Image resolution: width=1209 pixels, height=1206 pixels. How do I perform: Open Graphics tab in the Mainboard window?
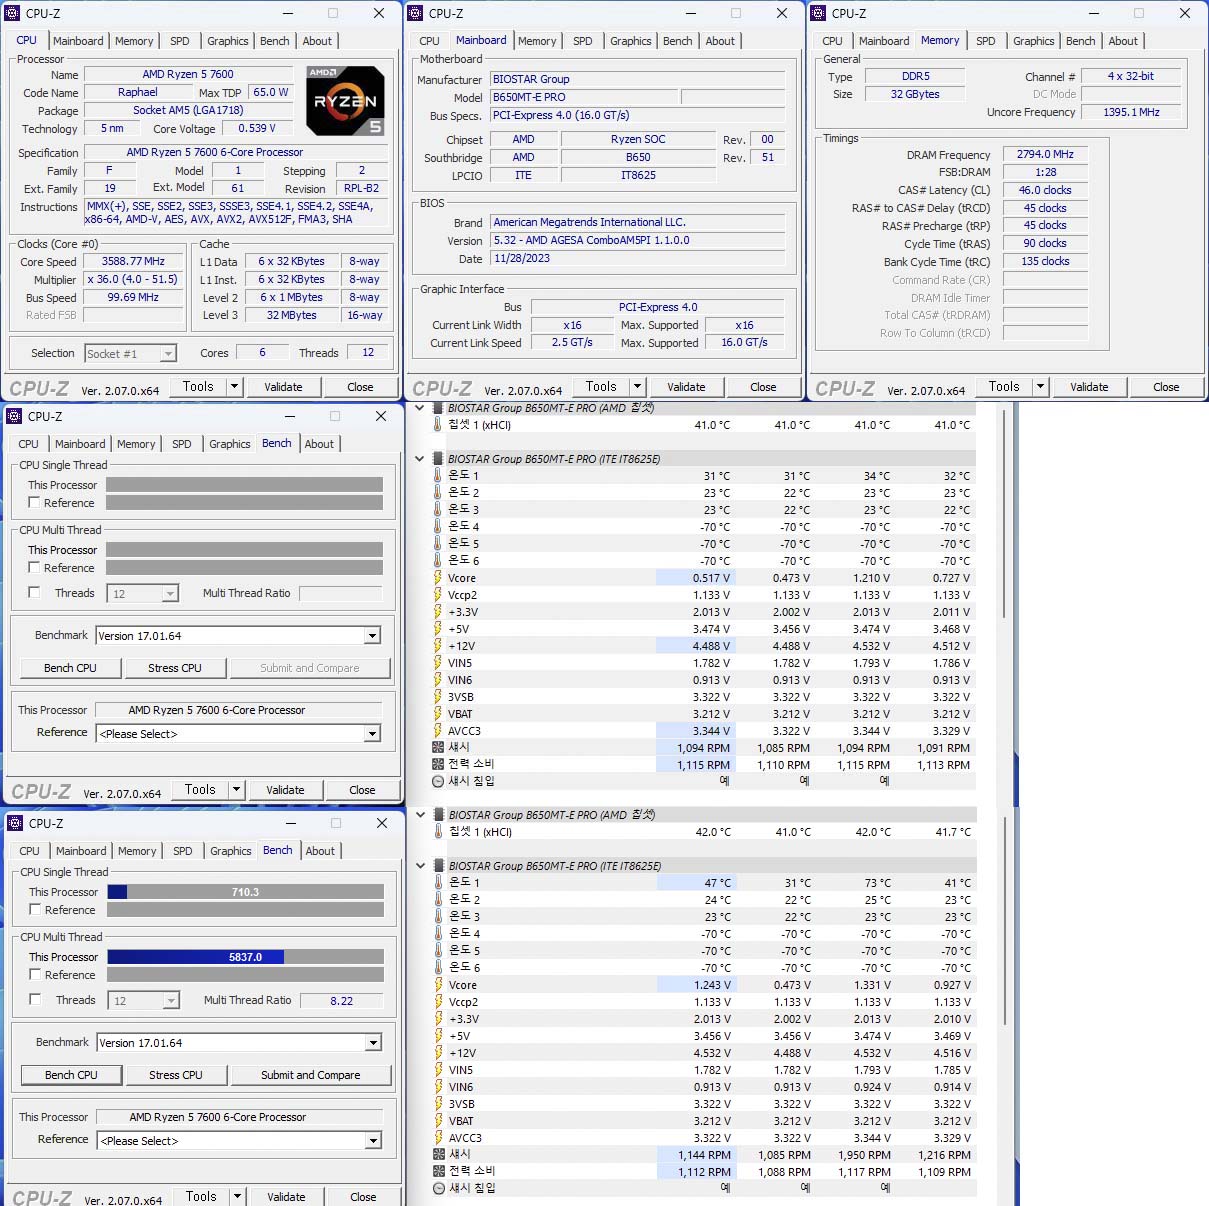pyautogui.click(x=630, y=41)
